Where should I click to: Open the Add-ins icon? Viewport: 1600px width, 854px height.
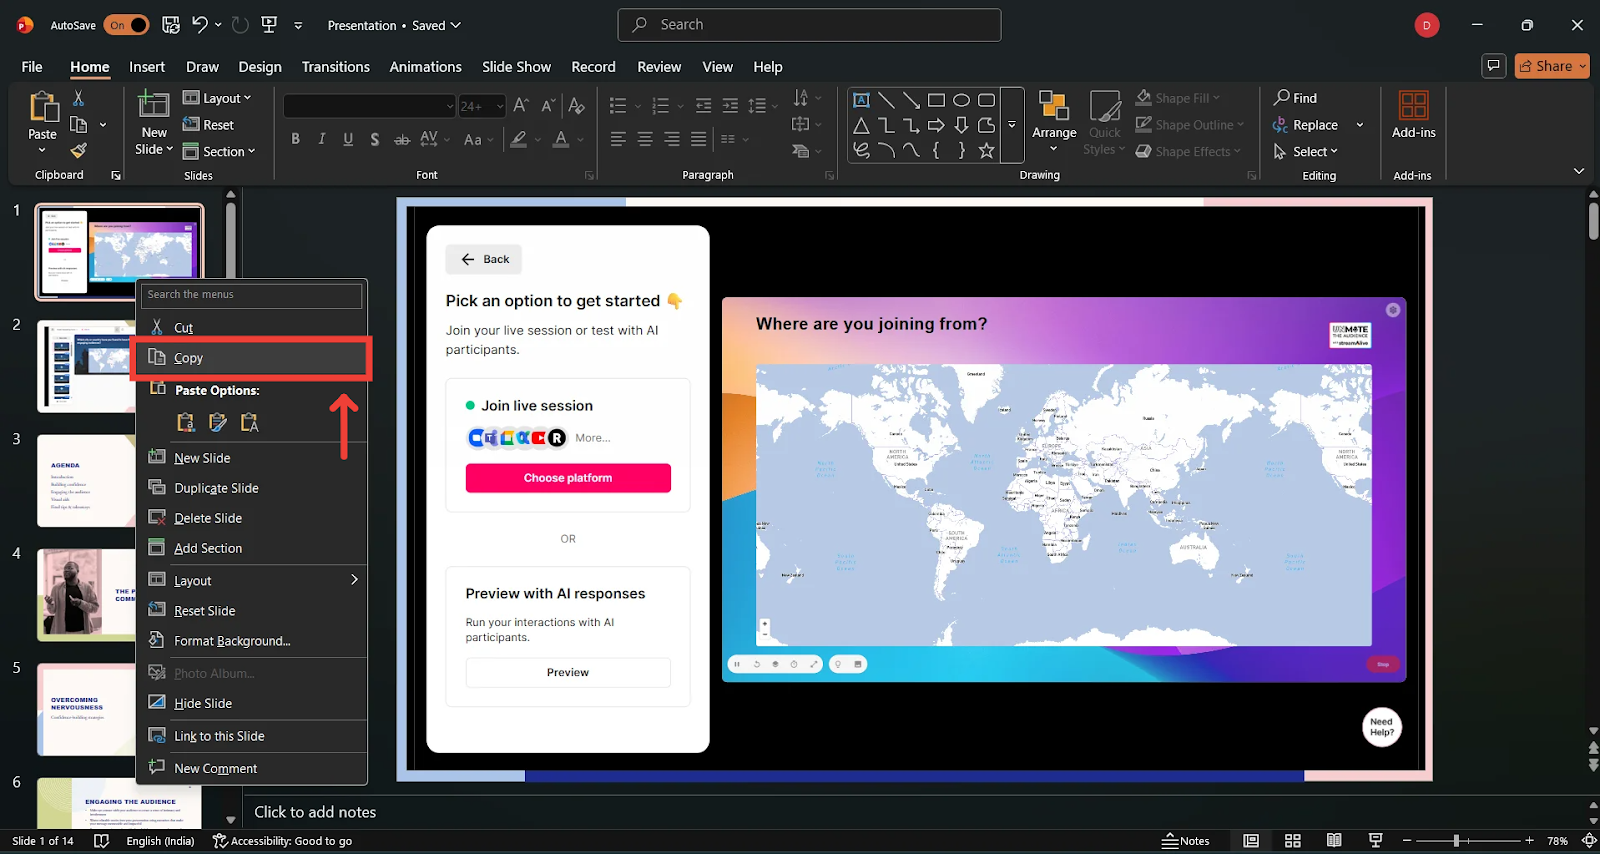(x=1413, y=115)
